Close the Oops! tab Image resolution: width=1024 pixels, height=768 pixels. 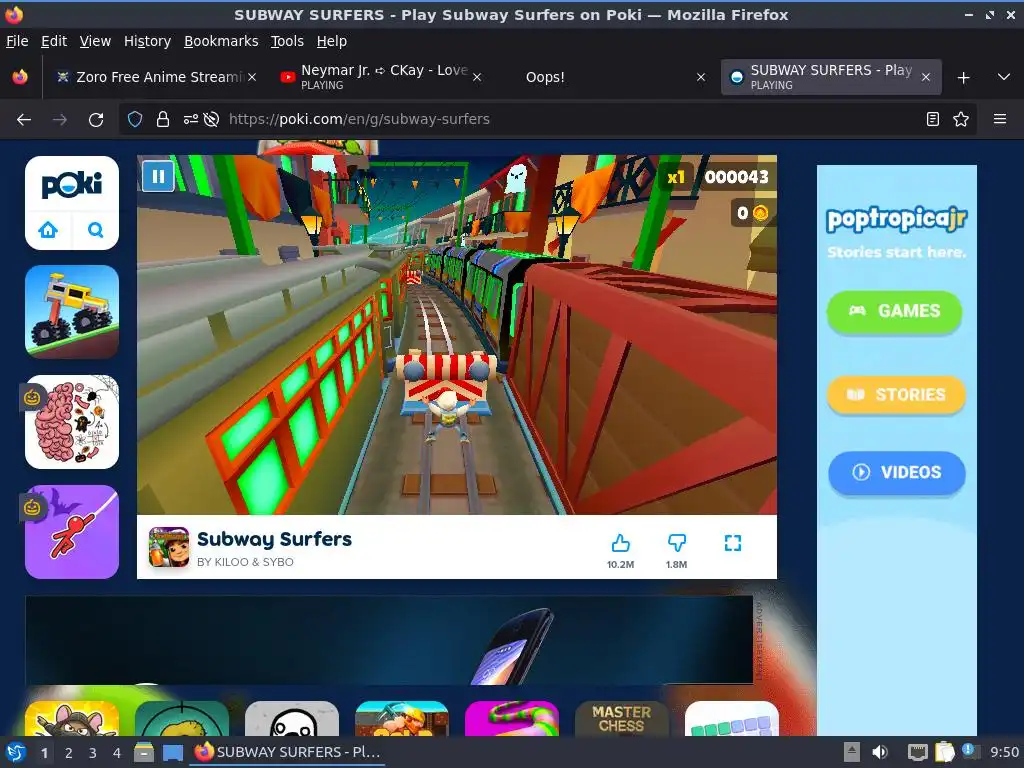(701, 77)
